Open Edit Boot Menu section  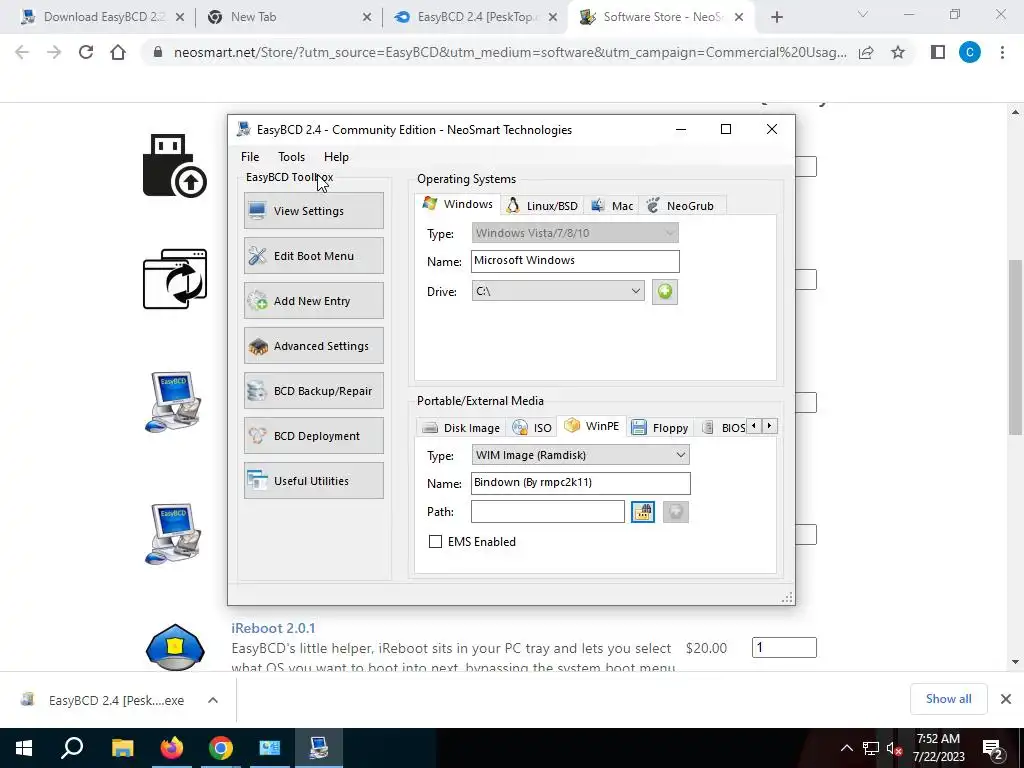click(x=313, y=255)
